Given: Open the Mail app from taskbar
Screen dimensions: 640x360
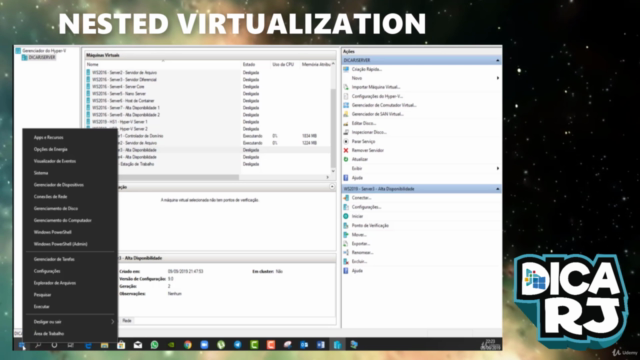Looking at the screenshot, I should click(x=138, y=345).
